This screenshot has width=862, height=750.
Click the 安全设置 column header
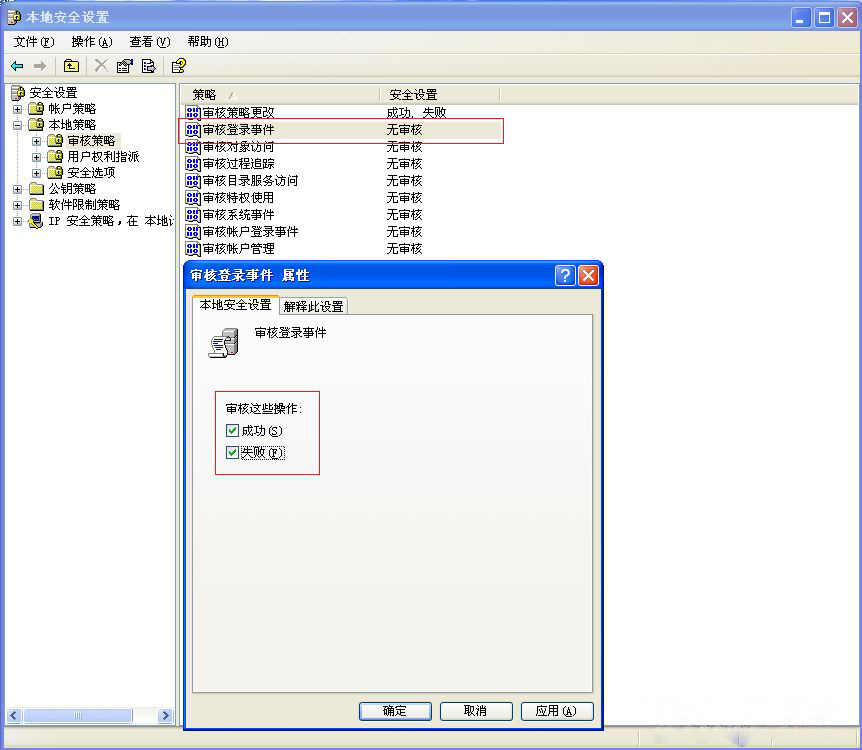413,94
